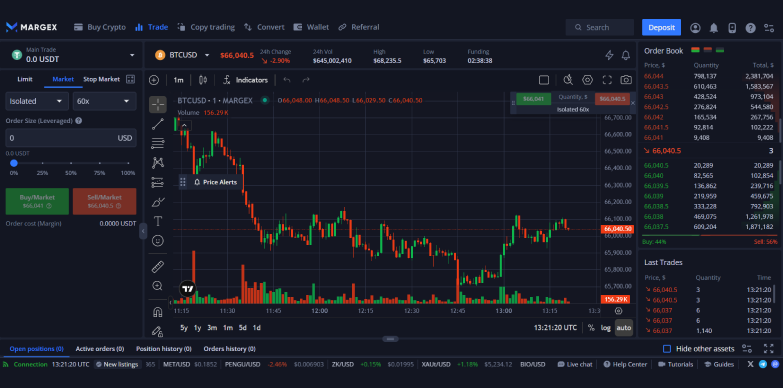
Task: Open the user account profile
Action: coord(695,27)
